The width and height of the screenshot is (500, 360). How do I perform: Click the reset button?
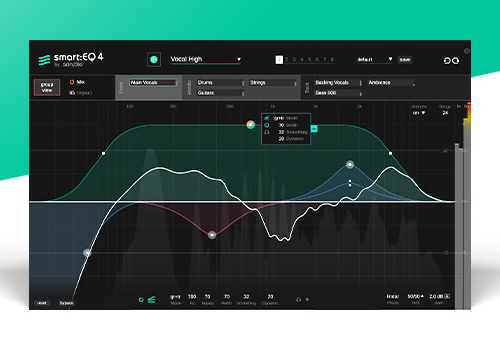tap(42, 303)
